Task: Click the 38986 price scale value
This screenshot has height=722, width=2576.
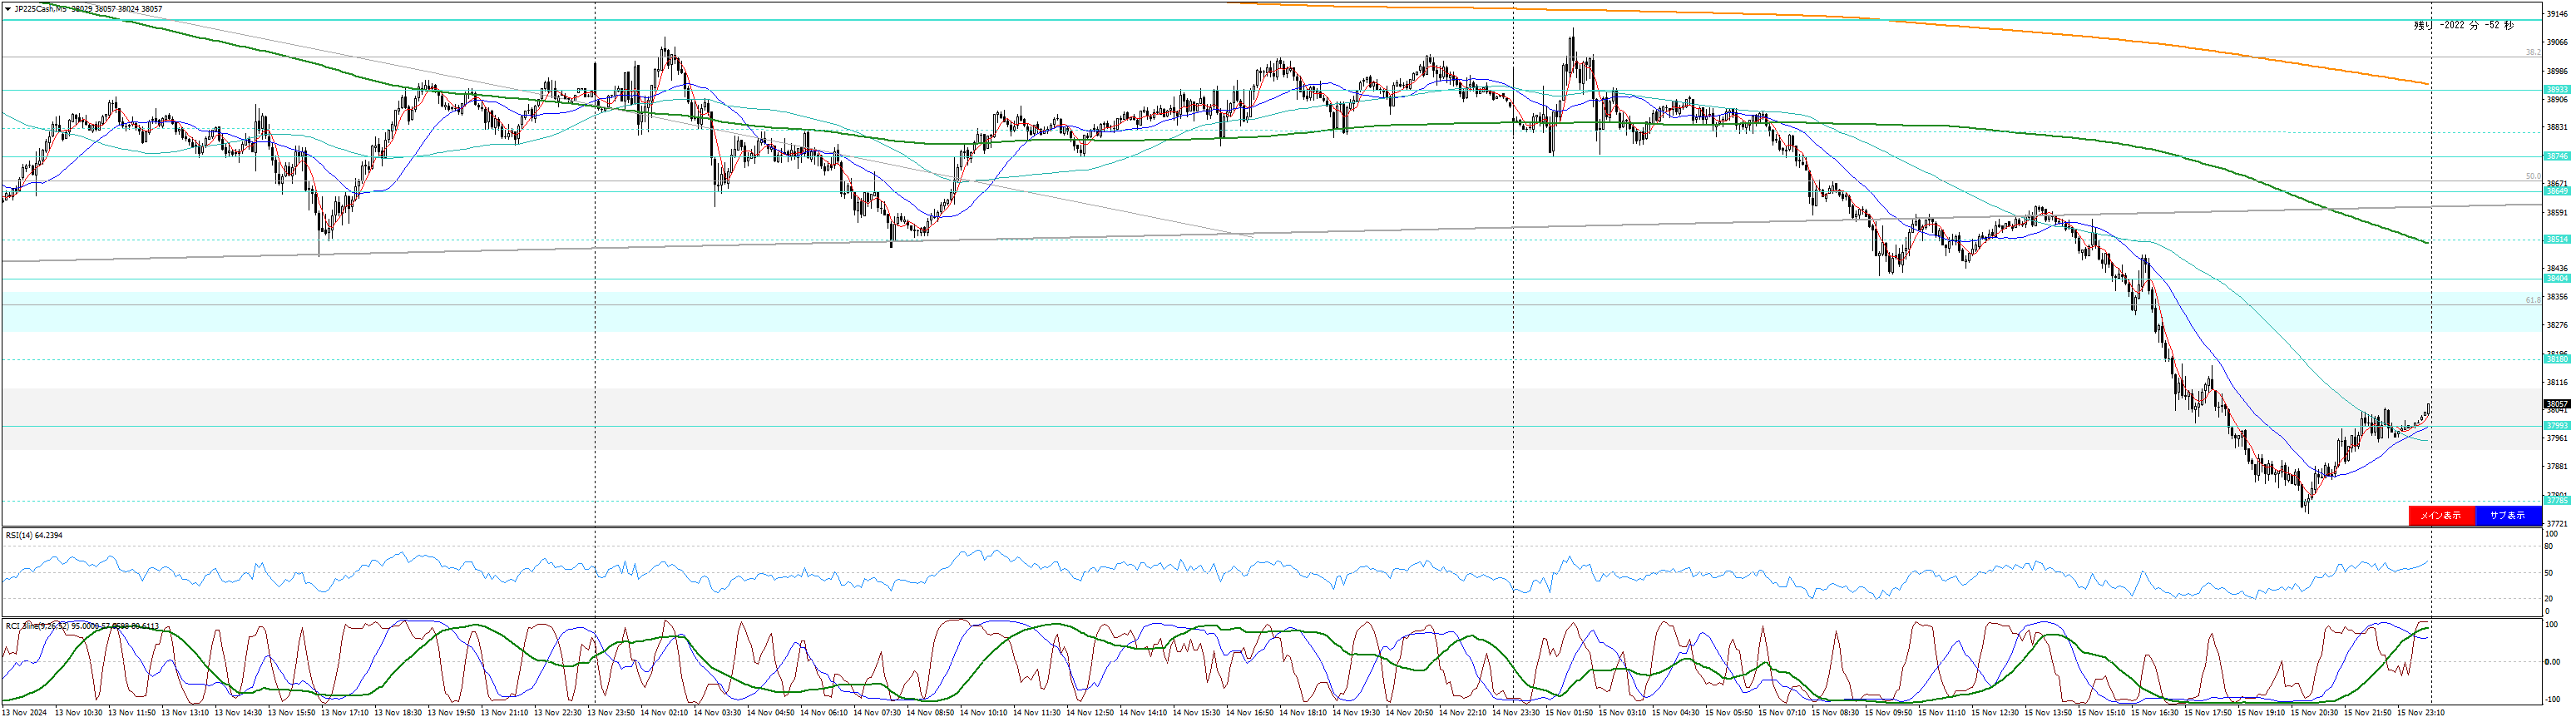Action: (2558, 72)
